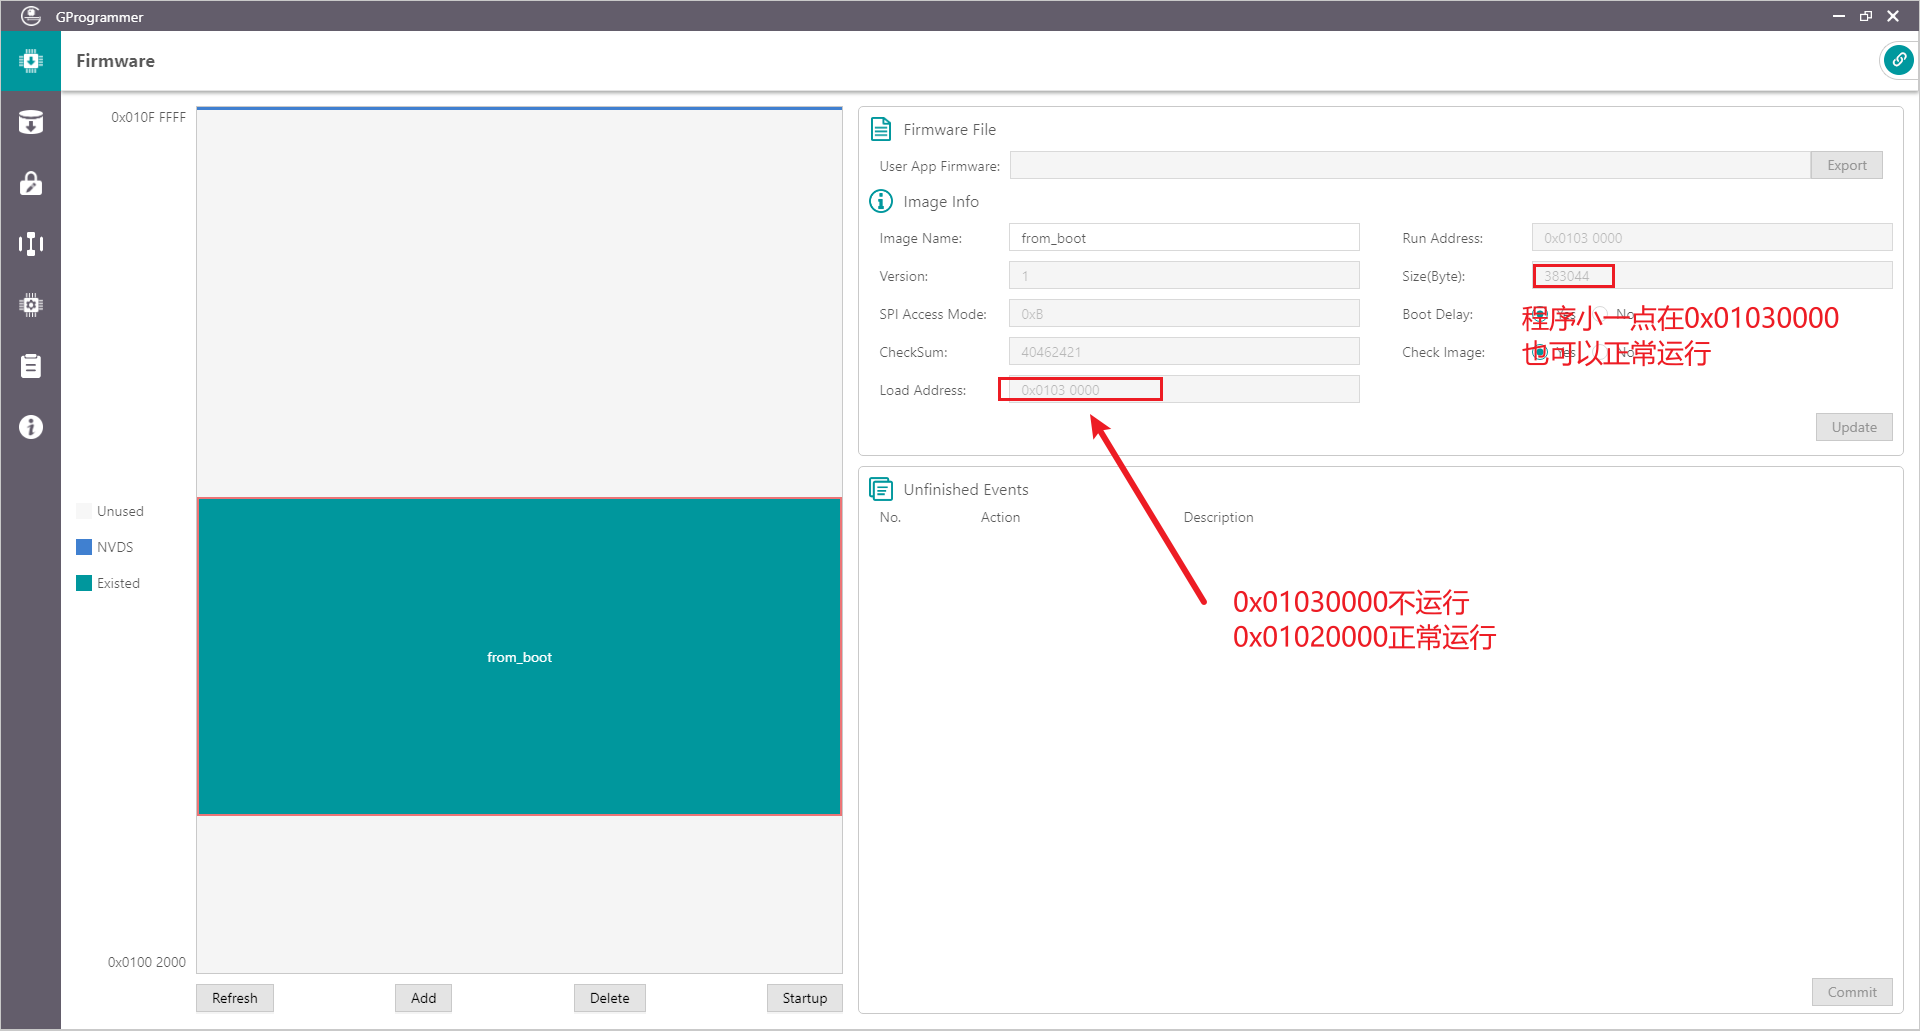This screenshot has height=1031, width=1920.
Task: Select Yes for Check Image
Action: (x=1540, y=352)
